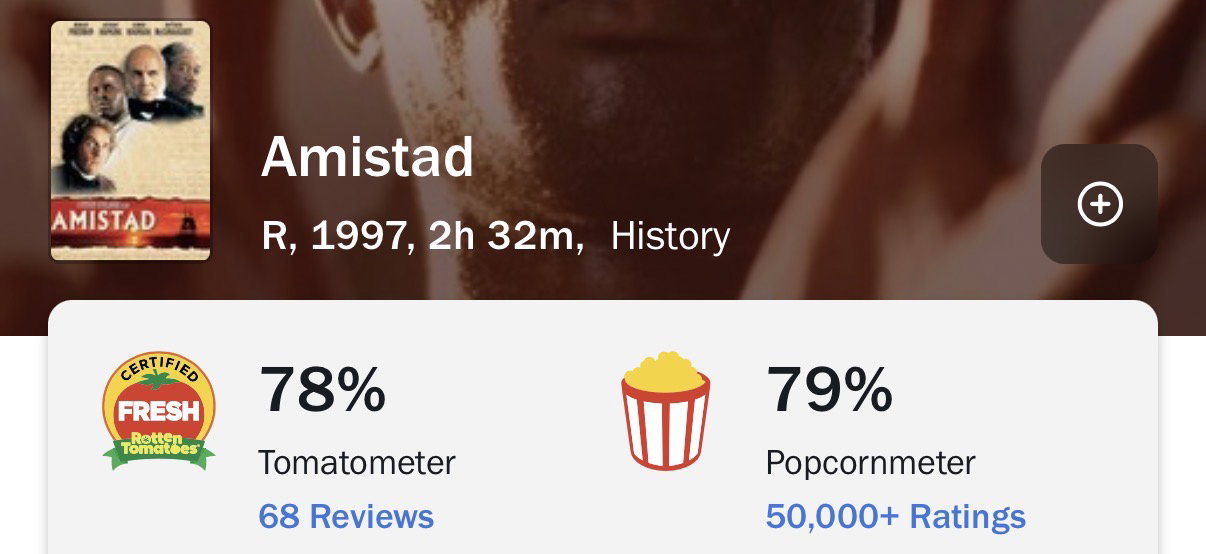Click the Rotten Tomatoes green ribbon logo
1206x554 pixels.
coord(159,449)
